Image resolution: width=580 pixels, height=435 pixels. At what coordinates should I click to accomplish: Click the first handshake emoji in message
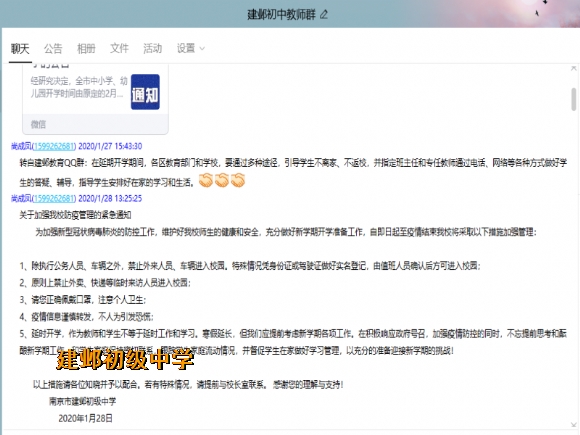coord(206,181)
